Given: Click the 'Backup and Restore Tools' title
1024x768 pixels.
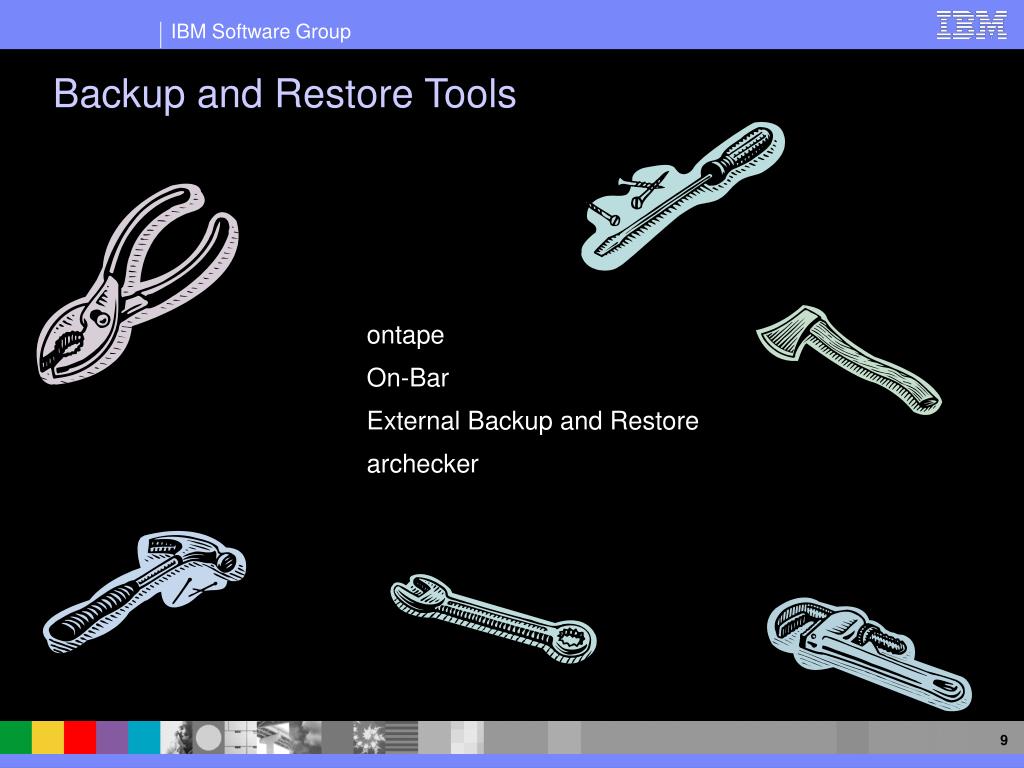Looking at the screenshot, I should pyautogui.click(x=285, y=93).
